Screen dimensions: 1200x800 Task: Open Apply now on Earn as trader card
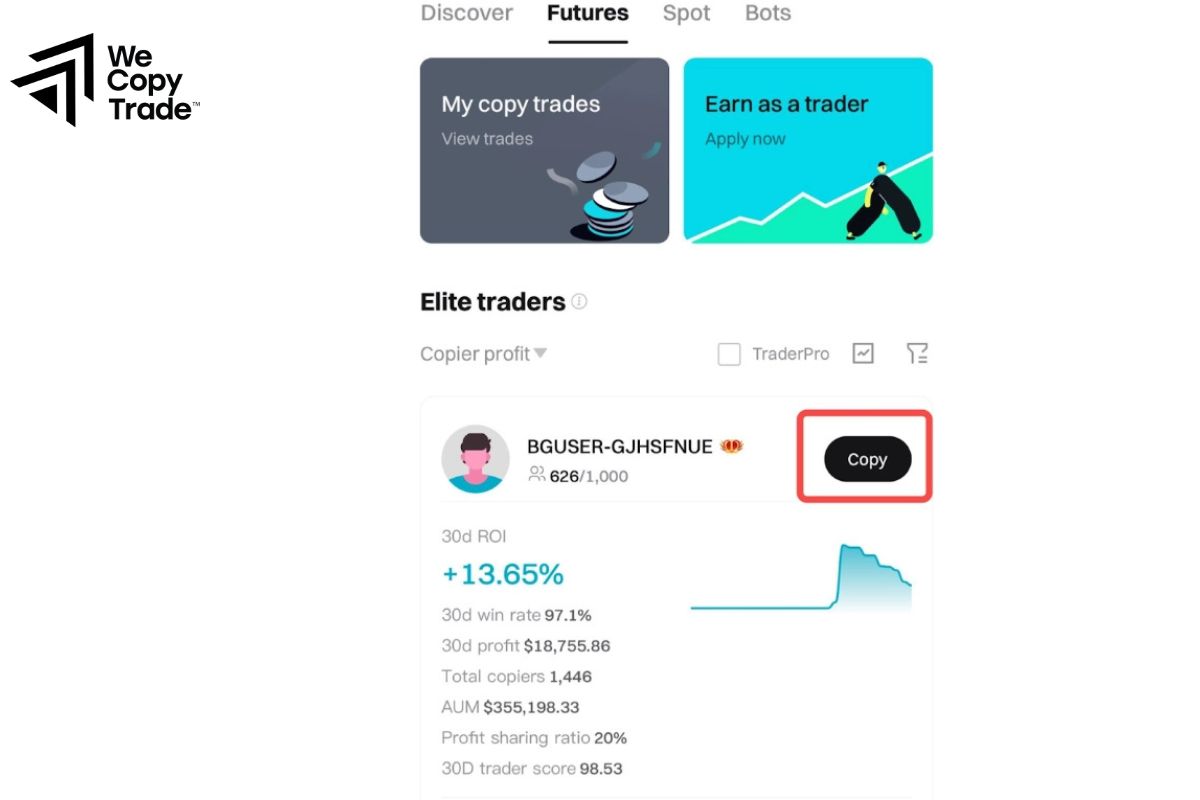(x=745, y=139)
